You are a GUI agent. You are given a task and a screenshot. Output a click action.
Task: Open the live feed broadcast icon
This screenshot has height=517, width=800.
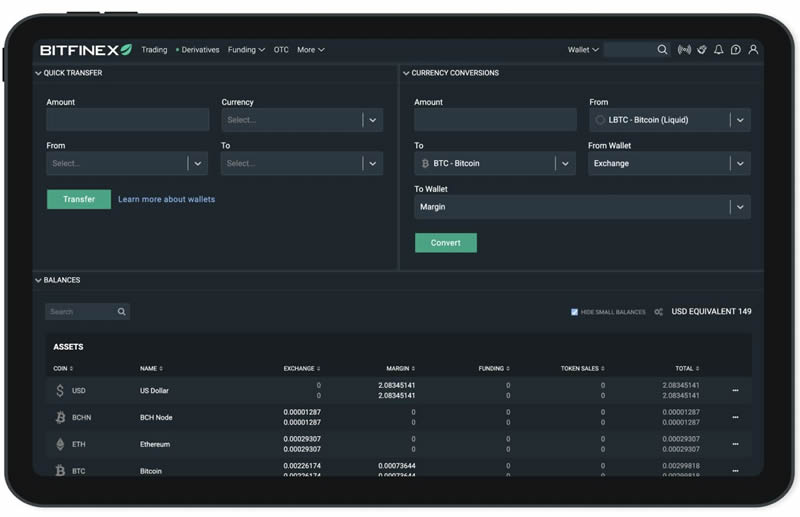[x=684, y=50]
